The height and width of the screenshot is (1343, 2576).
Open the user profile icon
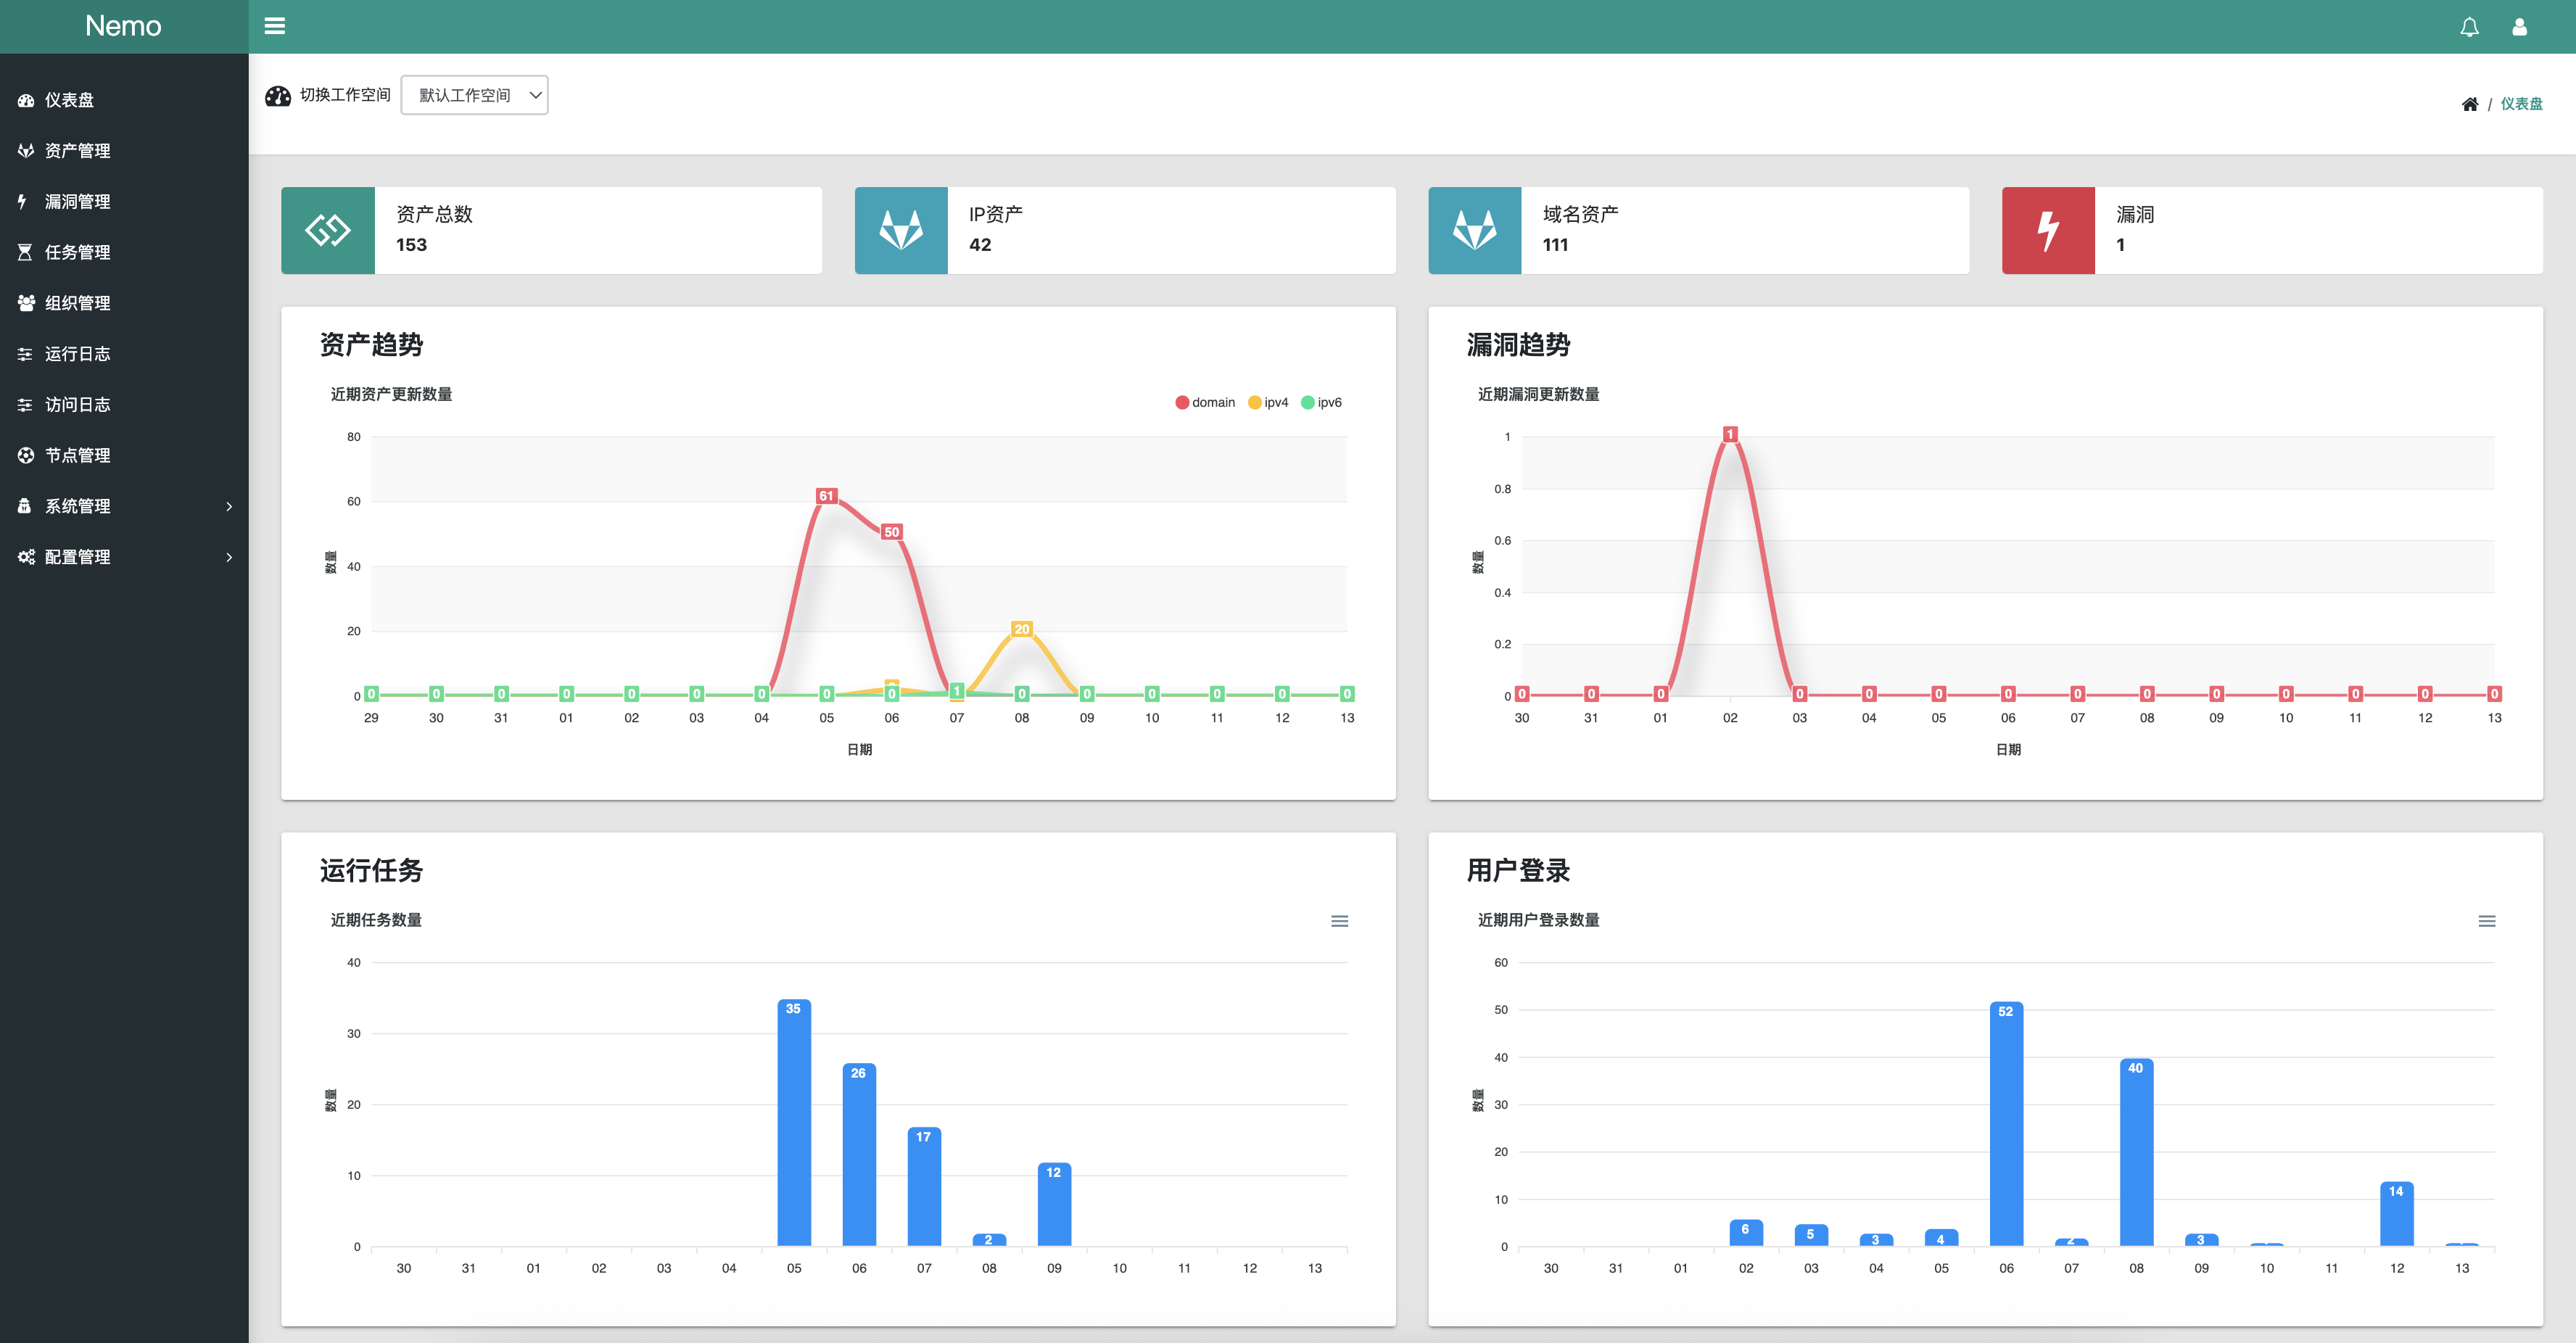[x=2519, y=27]
